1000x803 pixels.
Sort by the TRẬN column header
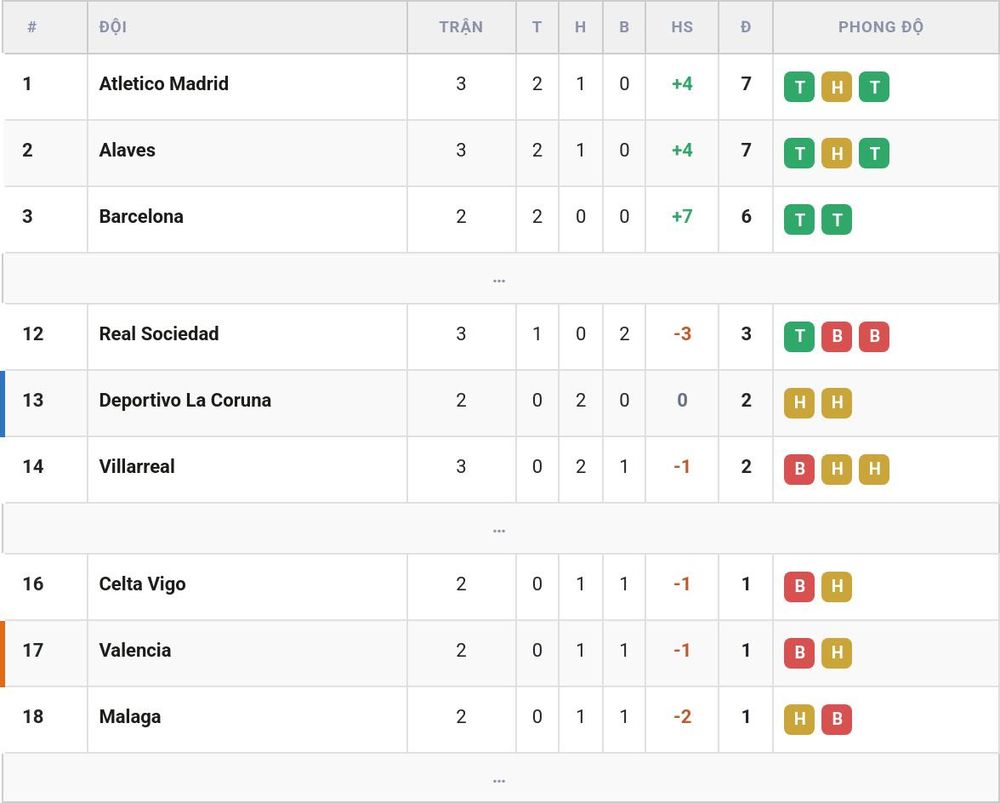tap(461, 27)
